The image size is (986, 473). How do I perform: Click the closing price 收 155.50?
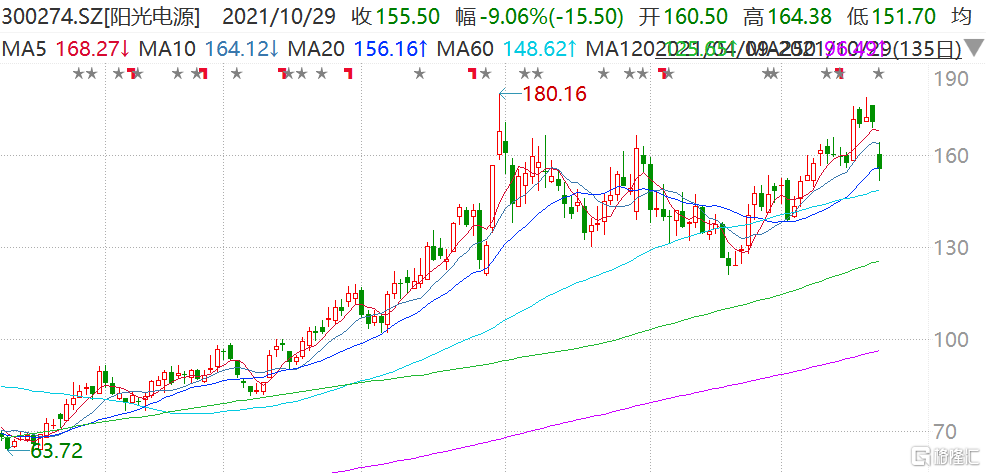tap(397, 17)
